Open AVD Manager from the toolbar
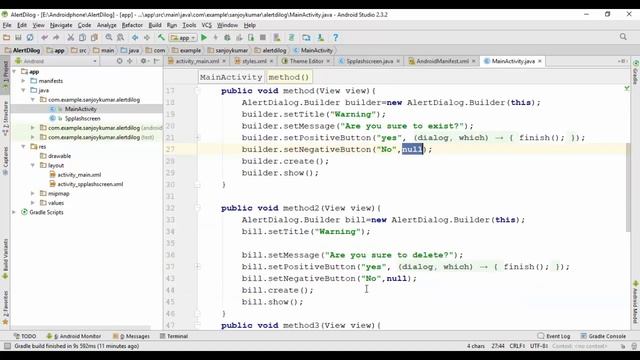The image size is (640, 360). point(277,38)
